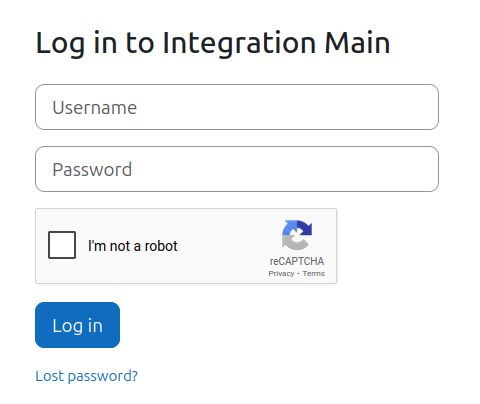Click the dash between Privacy and Terms
The height and width of the screenshot is (404, 480).
click(298, 274)
